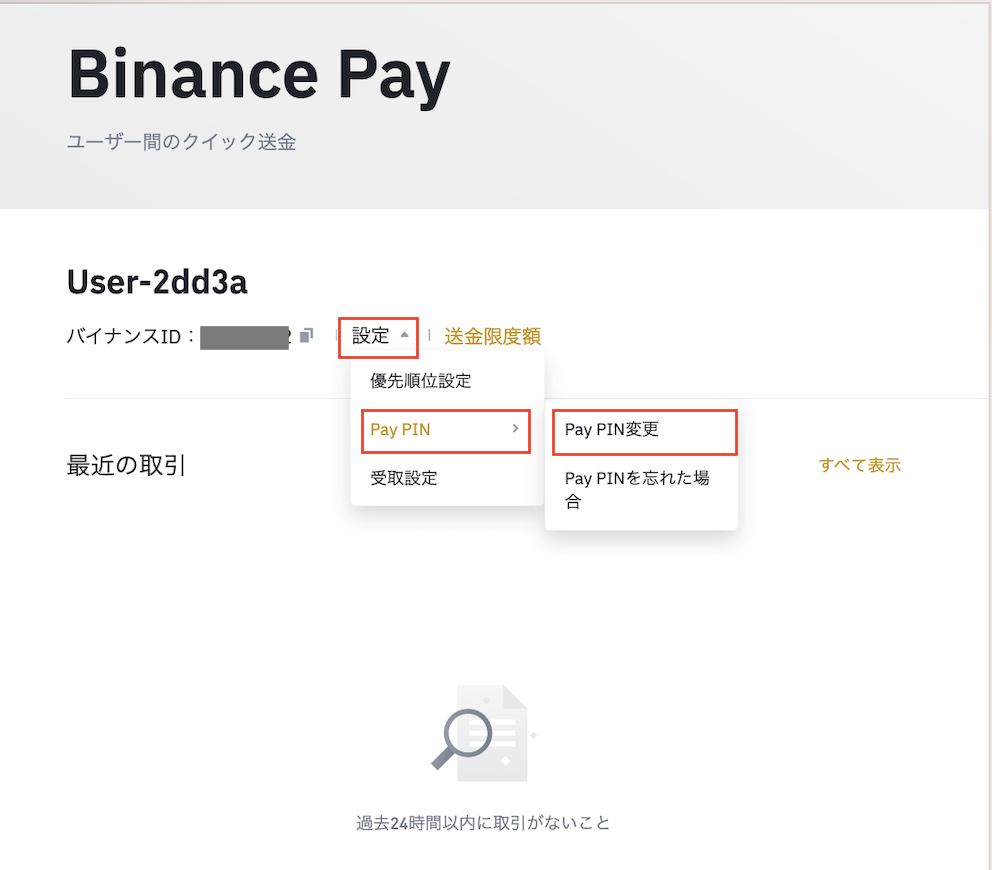Image resolution: width=992 pixels, height=870 pixels.
Task: Open 受取設定 in the settings menu
Action: pyautogui.click(x=404, y=478)
